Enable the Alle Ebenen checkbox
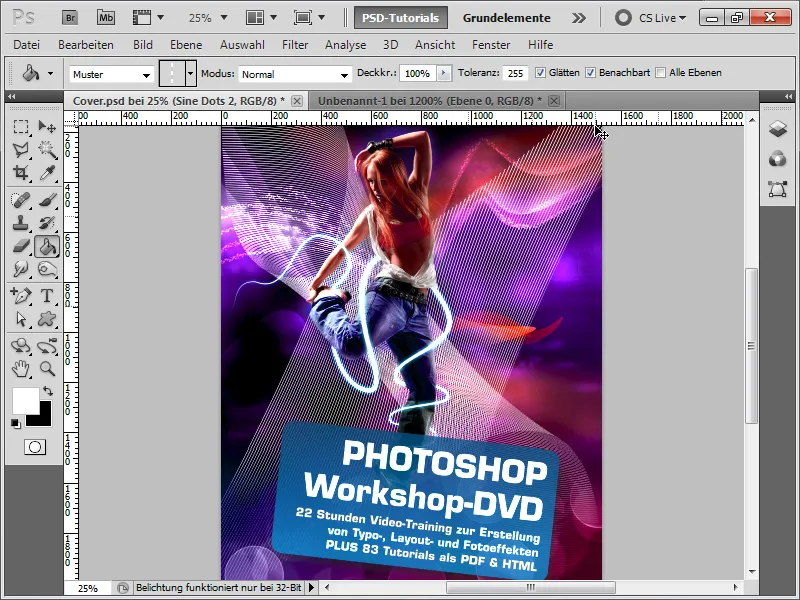The width and height of the screenshot is (800, 600). pyautogui.click(x=661, y=72)
